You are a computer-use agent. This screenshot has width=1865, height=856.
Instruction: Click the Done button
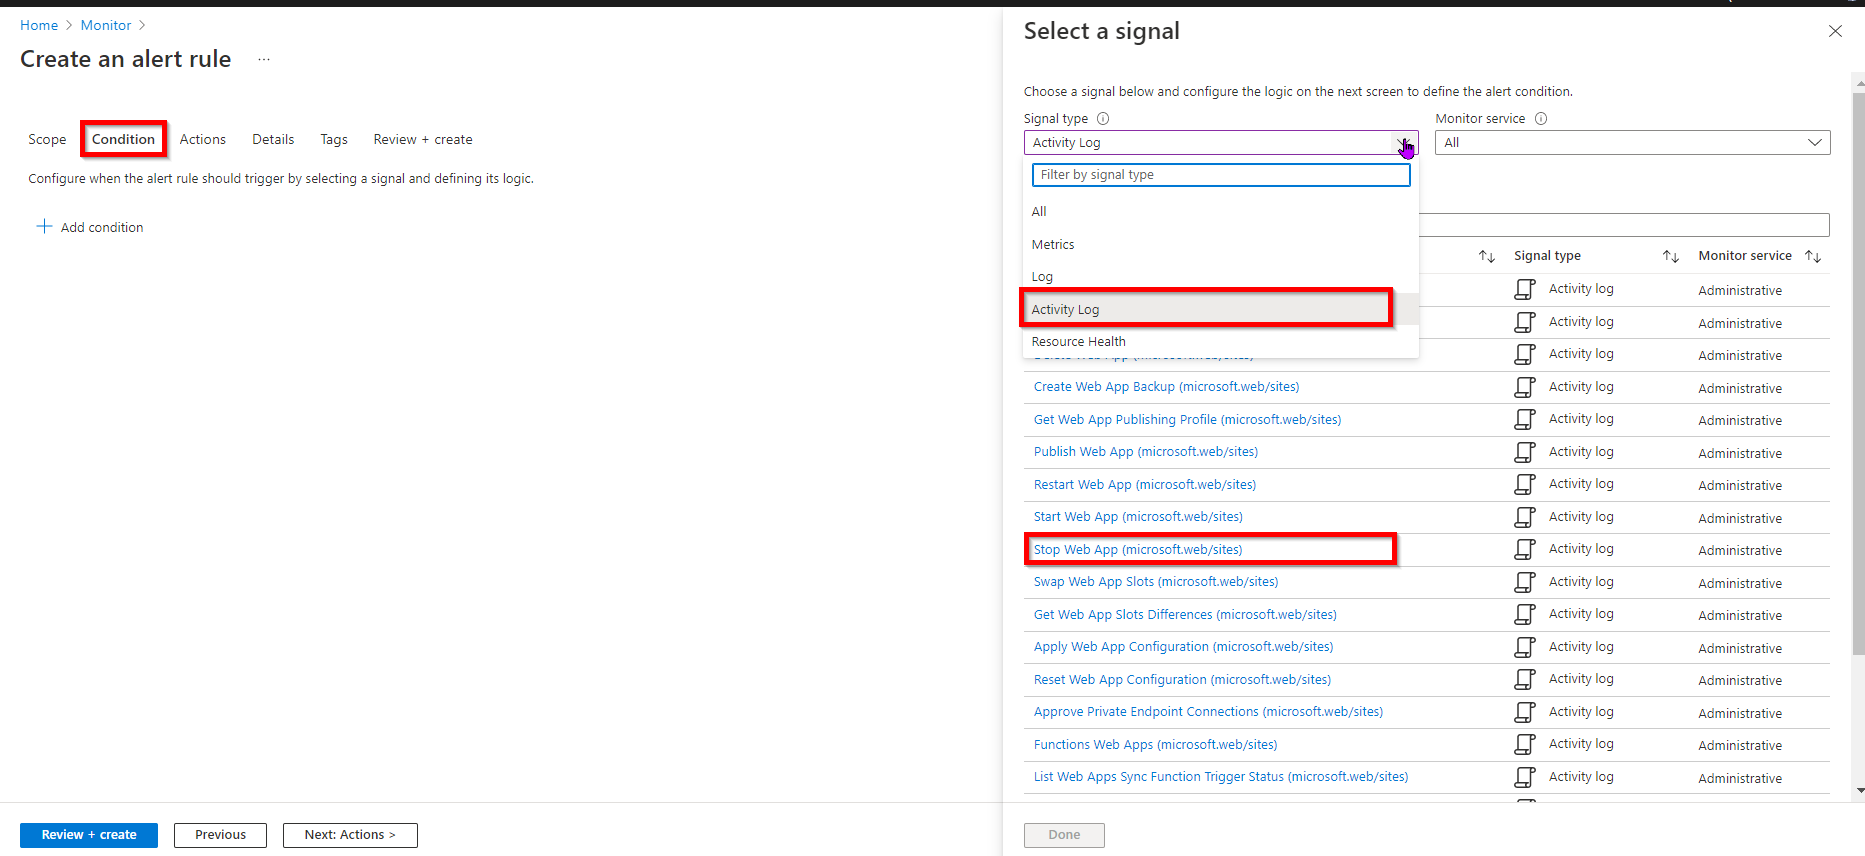pos(1064,835)
